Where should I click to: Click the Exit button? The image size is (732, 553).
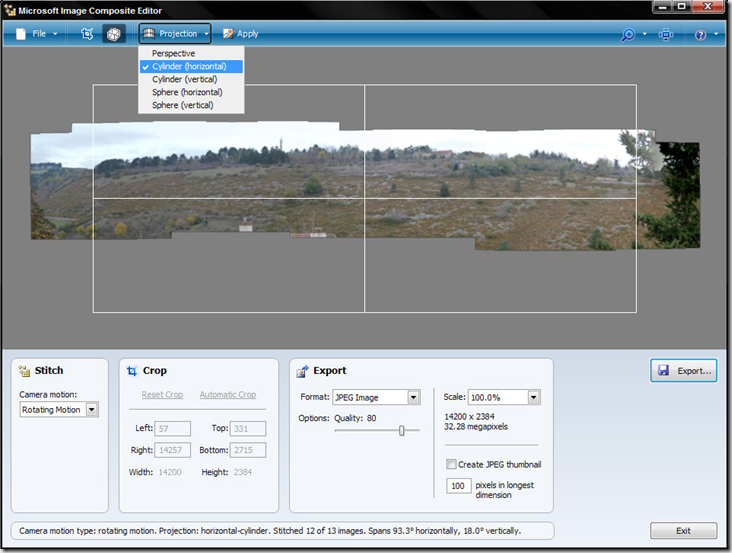click(683, 531)
